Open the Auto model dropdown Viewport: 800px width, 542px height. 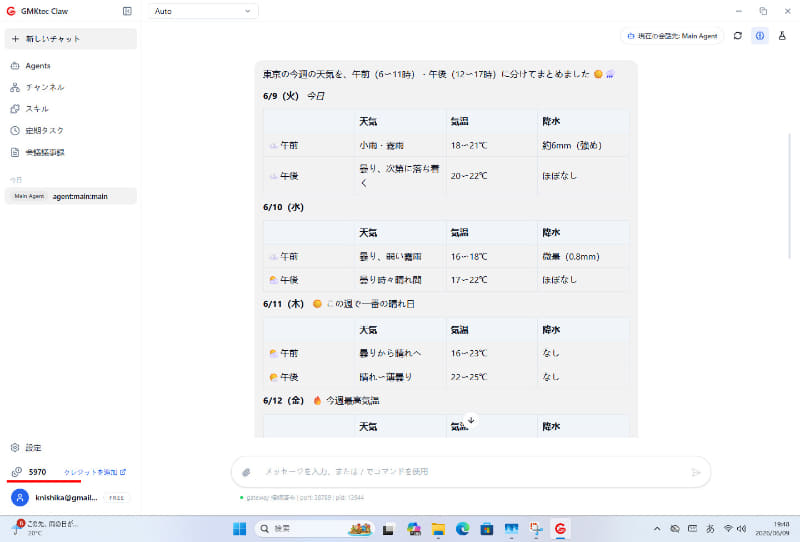click(203, 11)
